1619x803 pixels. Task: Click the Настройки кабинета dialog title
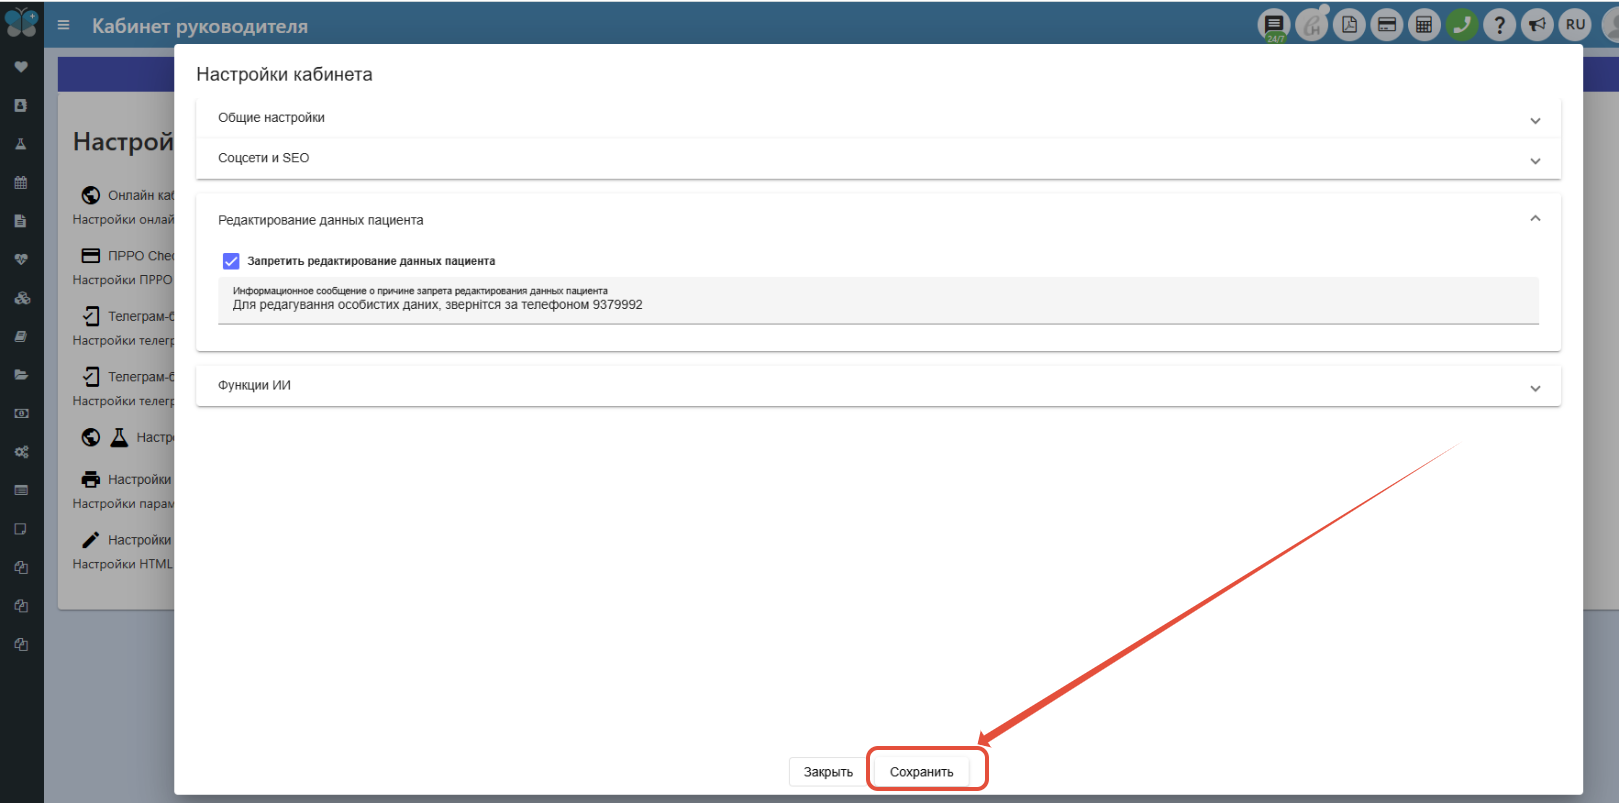coord(284,74)
